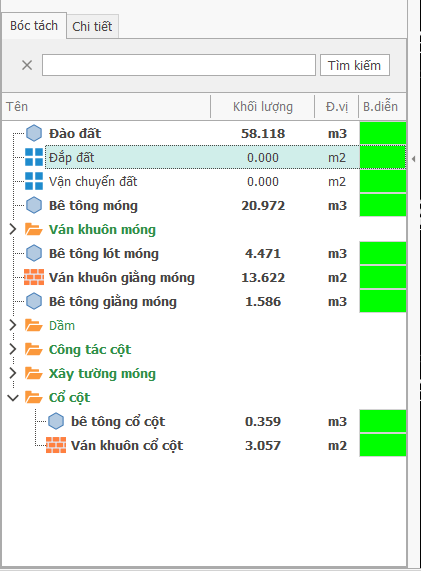
Task: Click the folder icon beside Công tác cột
Action: 34,349
